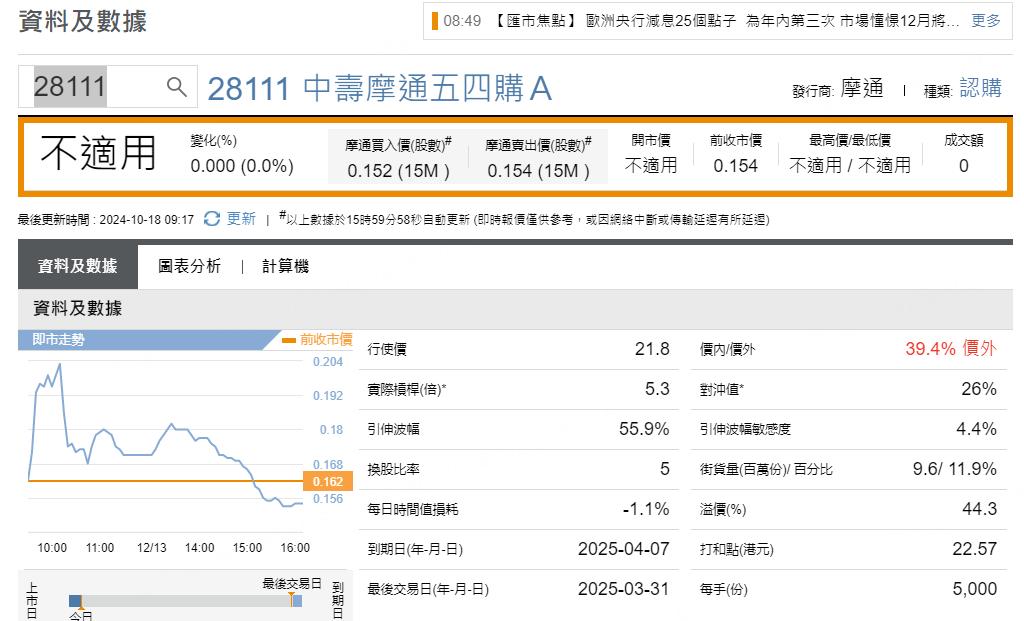Screen dimensions: 1024x621
Task: Click the 摩通賣出價 ask price box
Action: [538, 159]
